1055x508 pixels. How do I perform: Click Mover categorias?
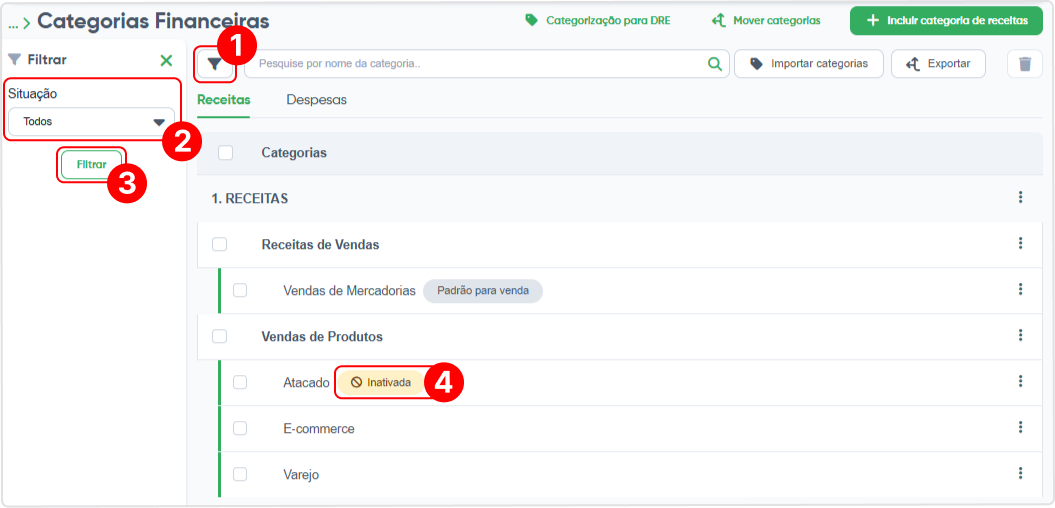(766, 20)
